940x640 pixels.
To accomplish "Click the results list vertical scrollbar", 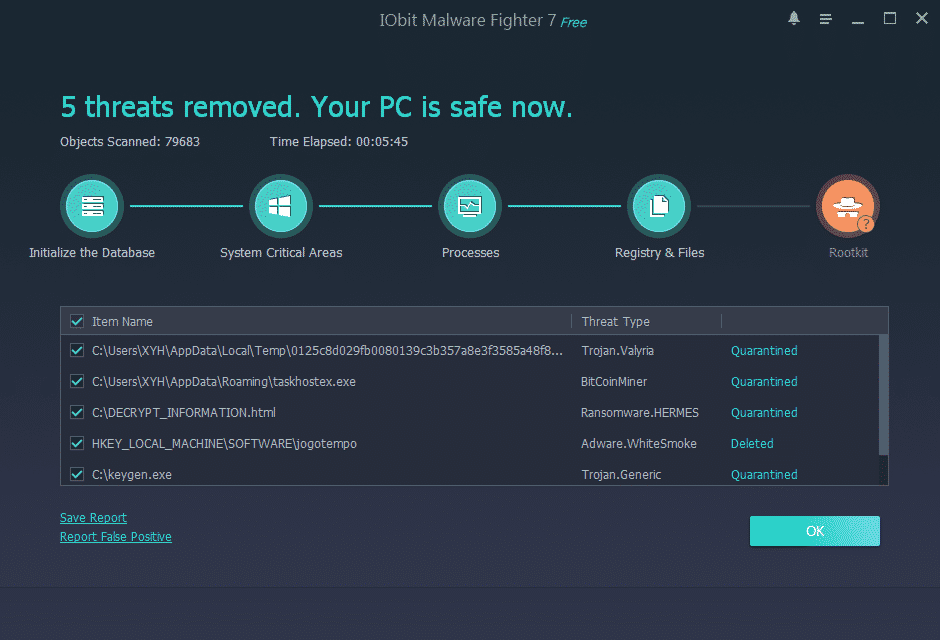I will [883, 396].
